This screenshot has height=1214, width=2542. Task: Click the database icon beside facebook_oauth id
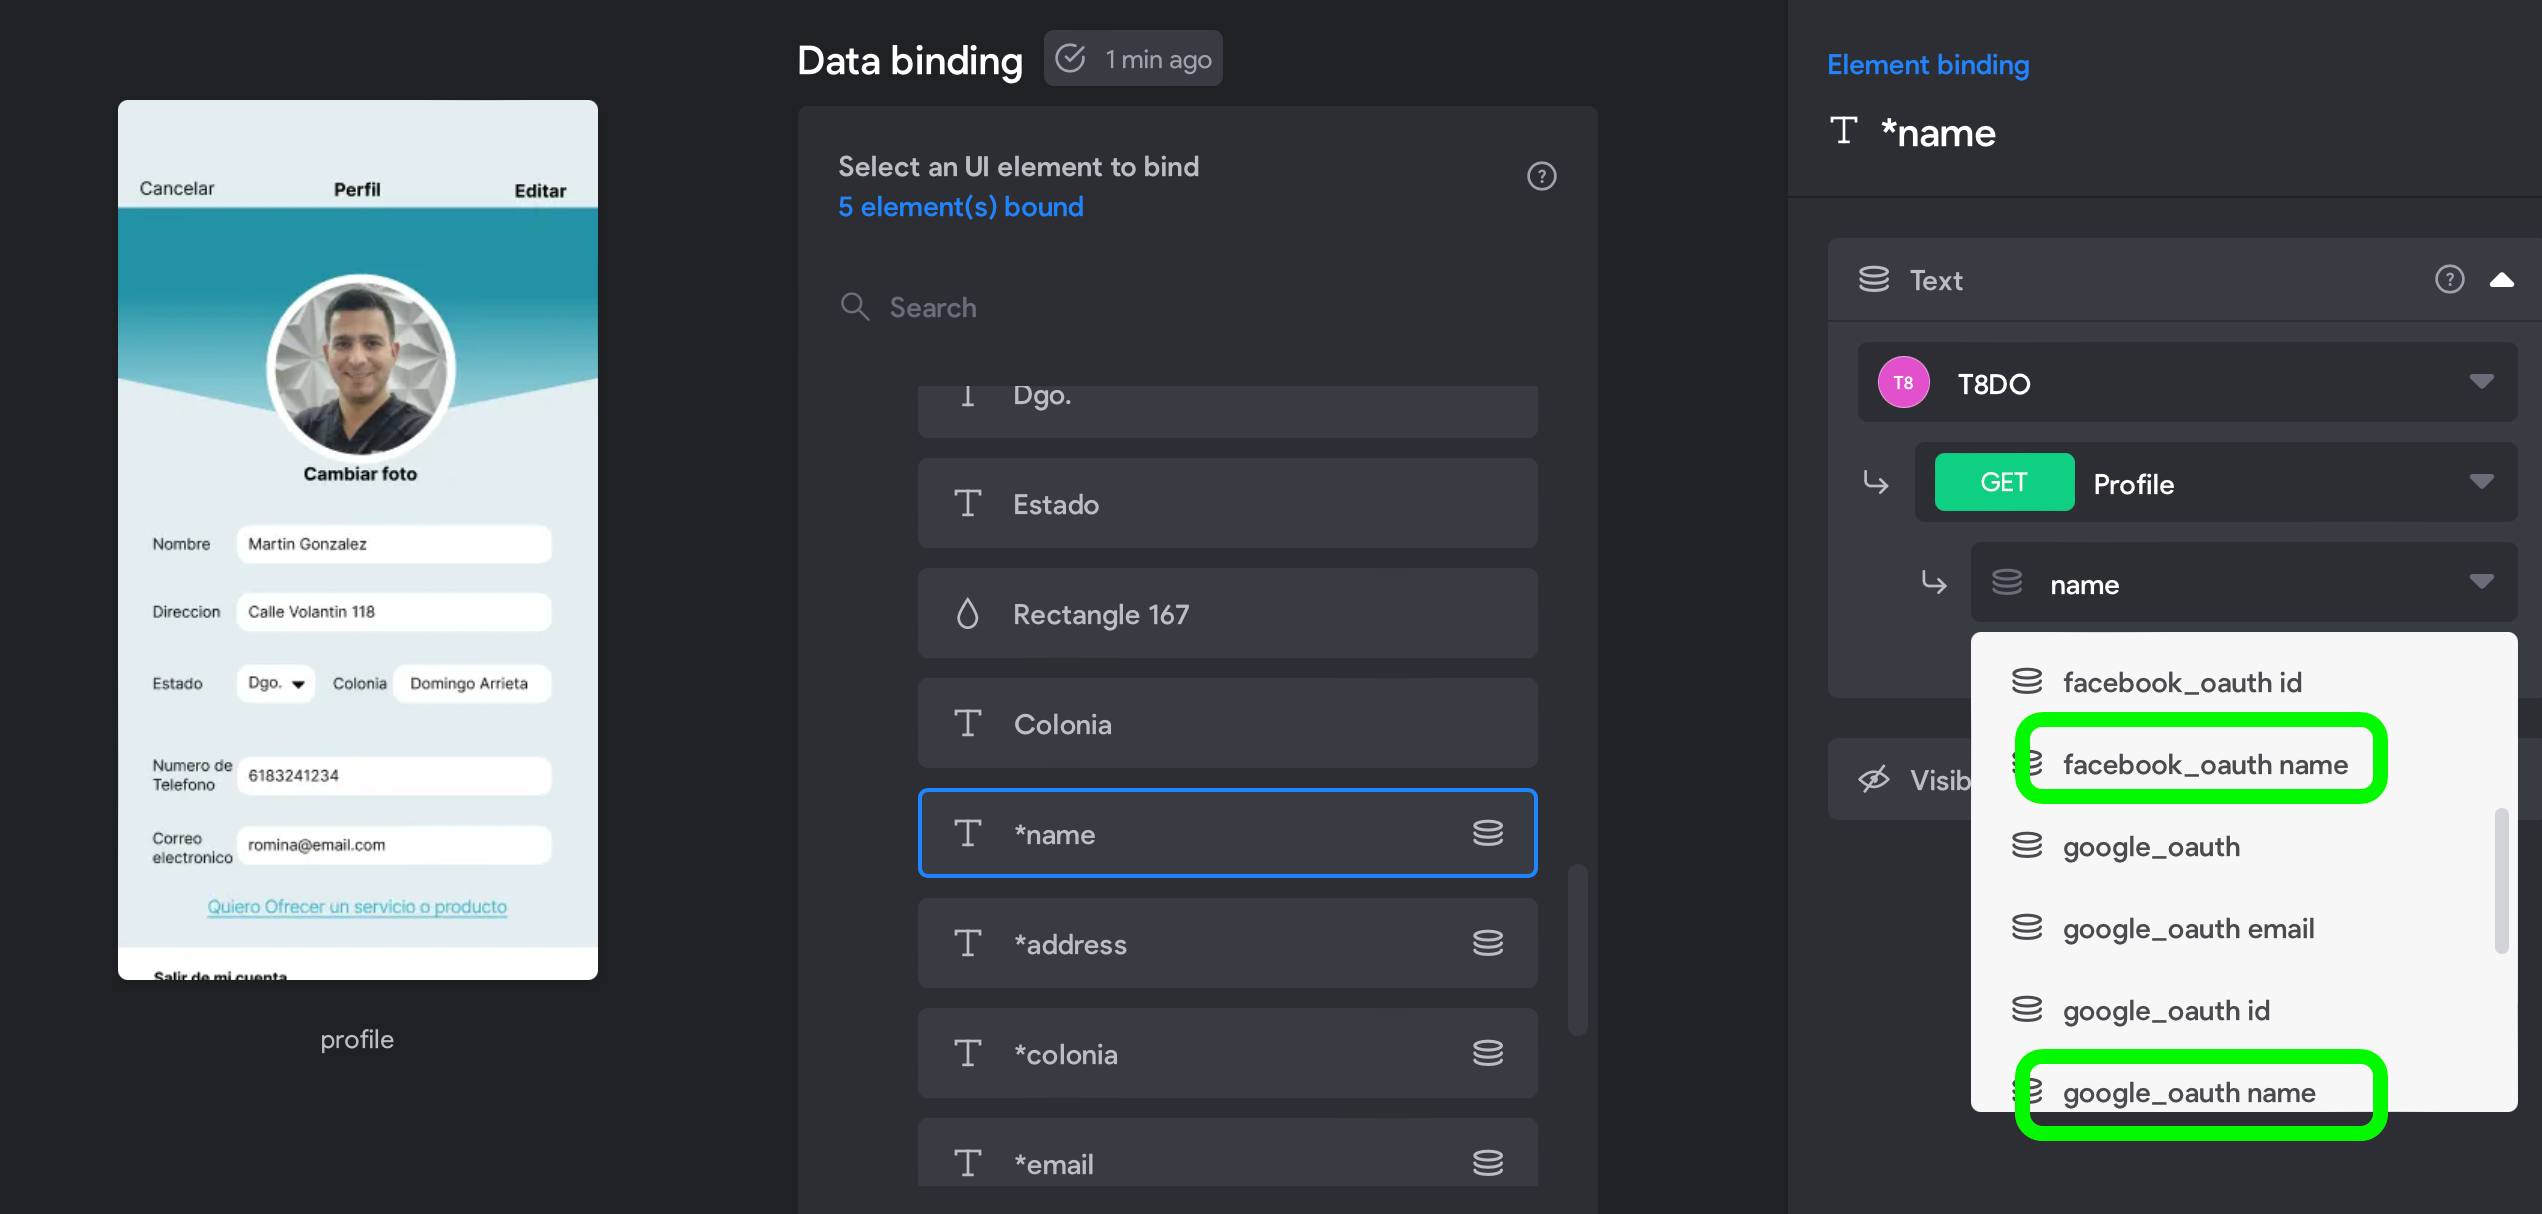point(2027,681)
